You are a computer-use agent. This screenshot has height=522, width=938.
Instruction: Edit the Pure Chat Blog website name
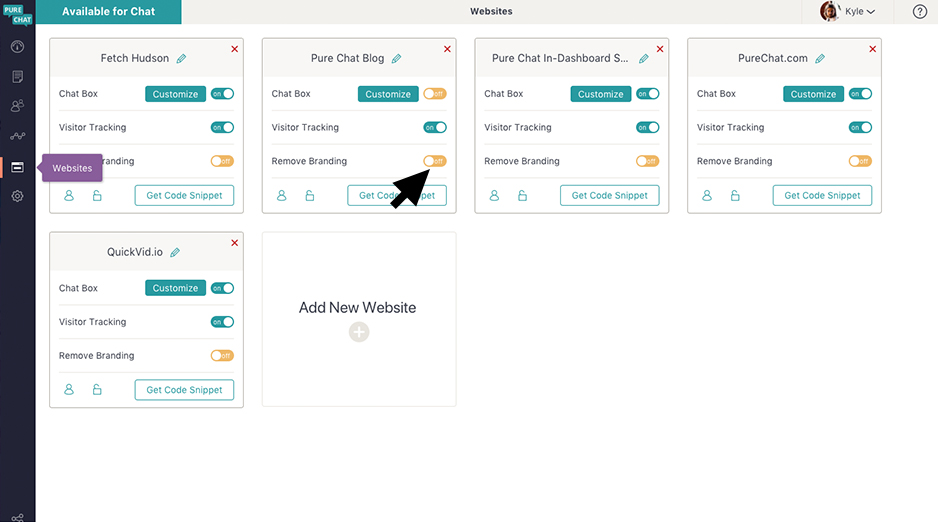click(x=396, y=59)
